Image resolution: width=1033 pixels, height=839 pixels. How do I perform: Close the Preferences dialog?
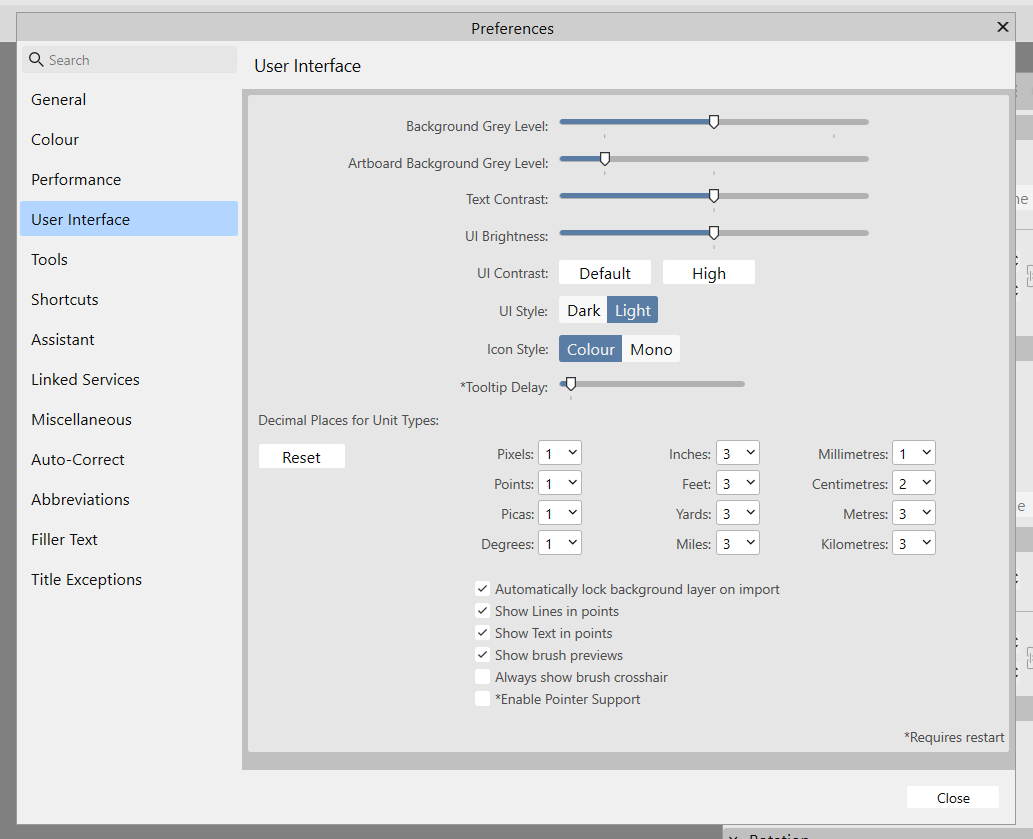click(x=952, y=797)
